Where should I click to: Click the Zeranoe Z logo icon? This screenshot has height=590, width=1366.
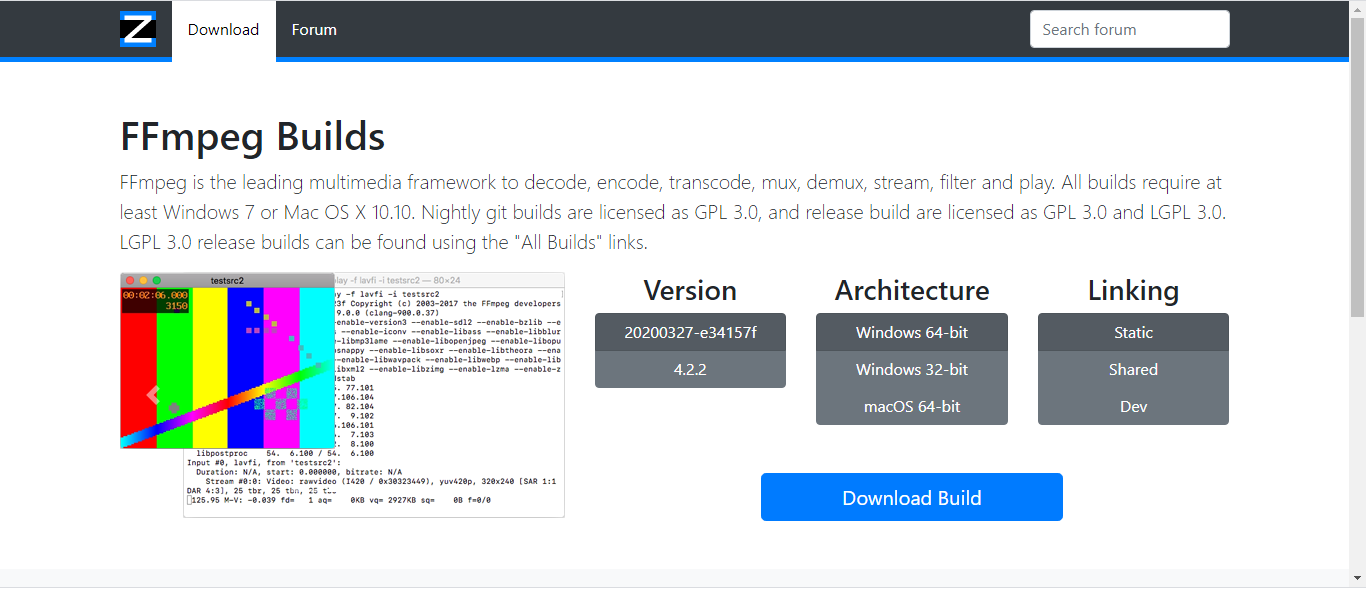pos(138,29)
